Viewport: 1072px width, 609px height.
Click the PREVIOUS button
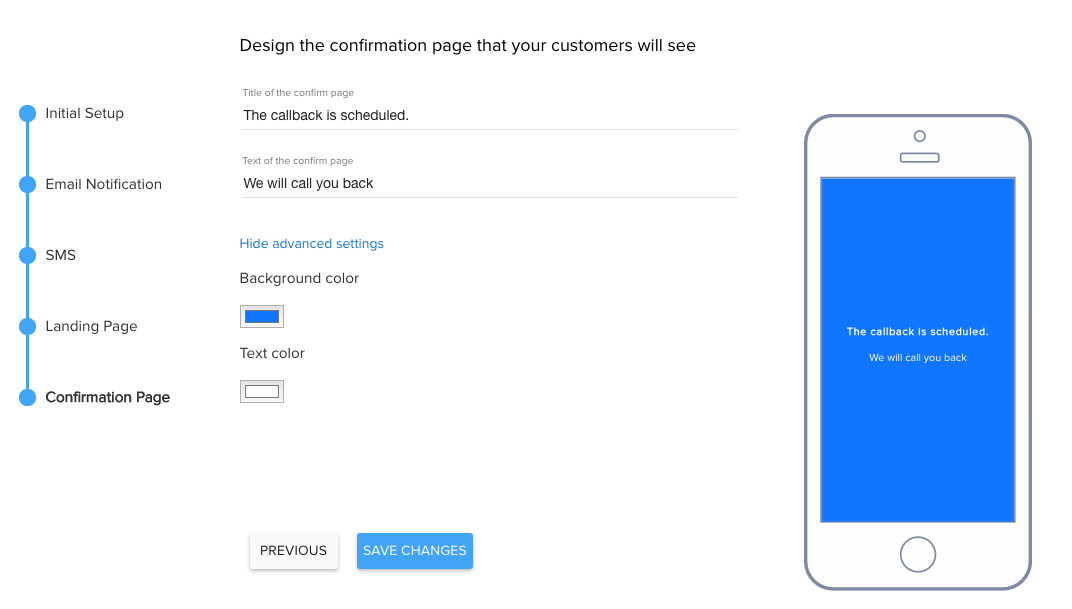293,551
